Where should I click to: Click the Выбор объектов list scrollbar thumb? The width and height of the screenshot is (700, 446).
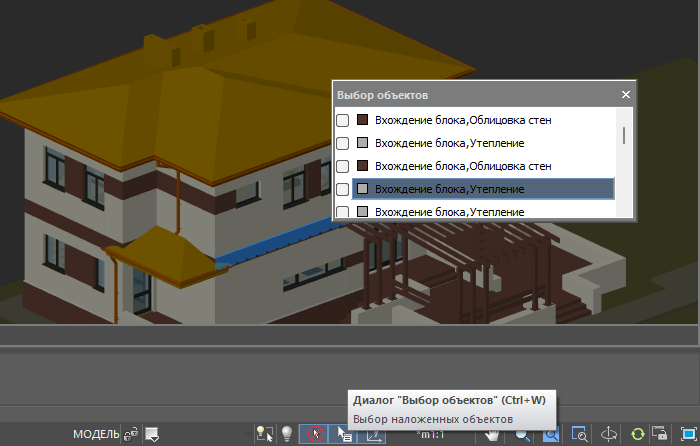(x=624, y=135)
